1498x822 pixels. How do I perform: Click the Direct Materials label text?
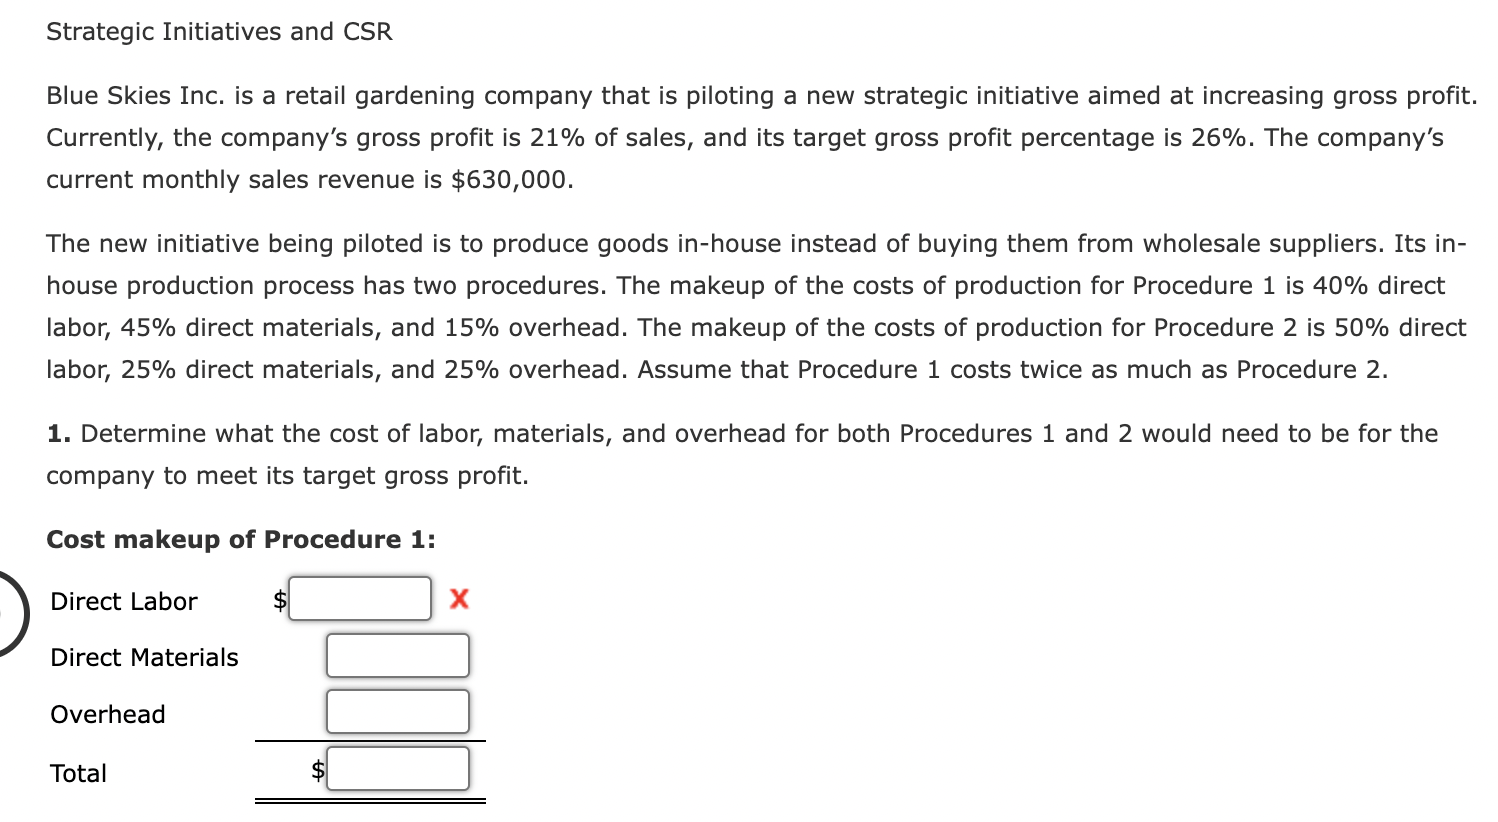click(x=144, y=658)
